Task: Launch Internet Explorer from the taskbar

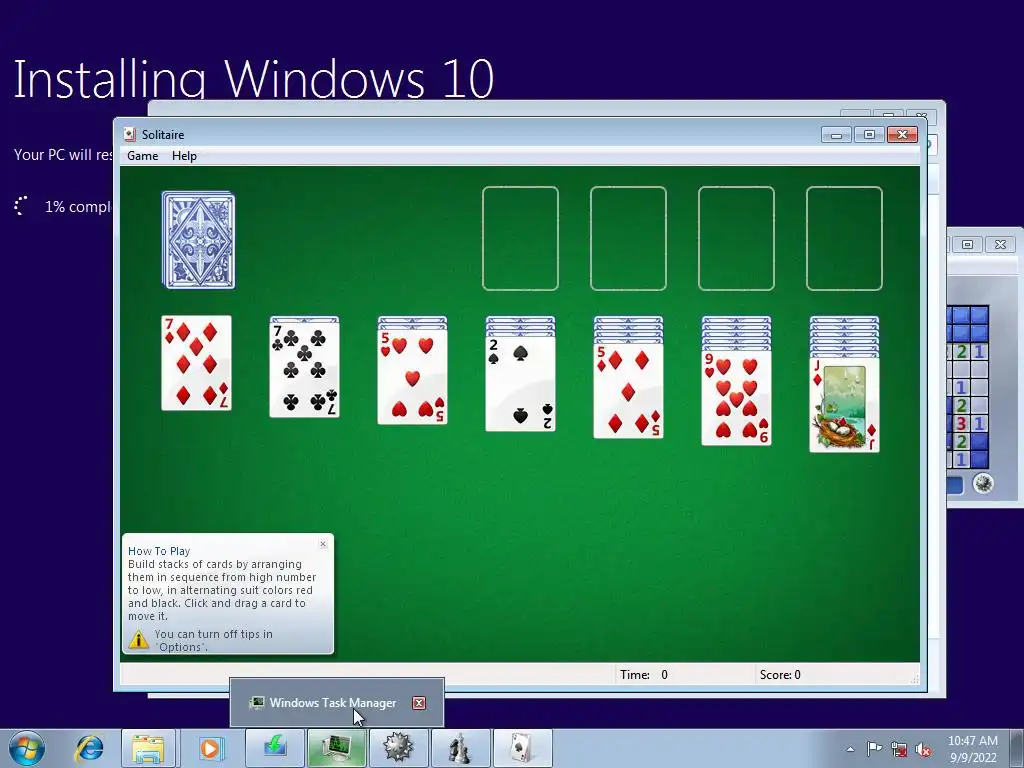Action: pyautogui.click(x=89, y=748)
